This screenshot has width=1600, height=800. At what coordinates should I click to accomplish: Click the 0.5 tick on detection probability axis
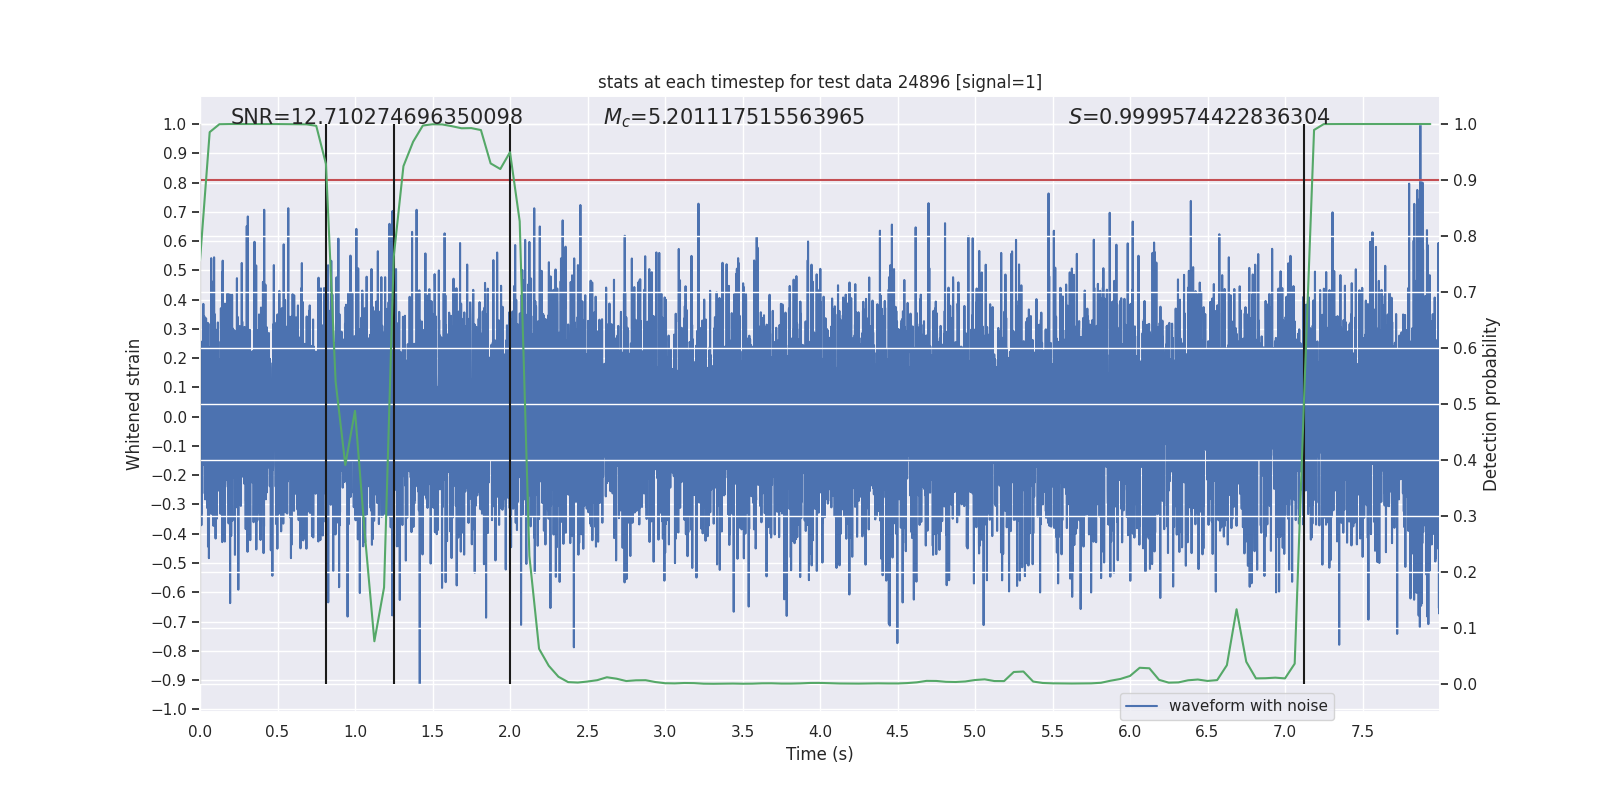pos(1465,404)
